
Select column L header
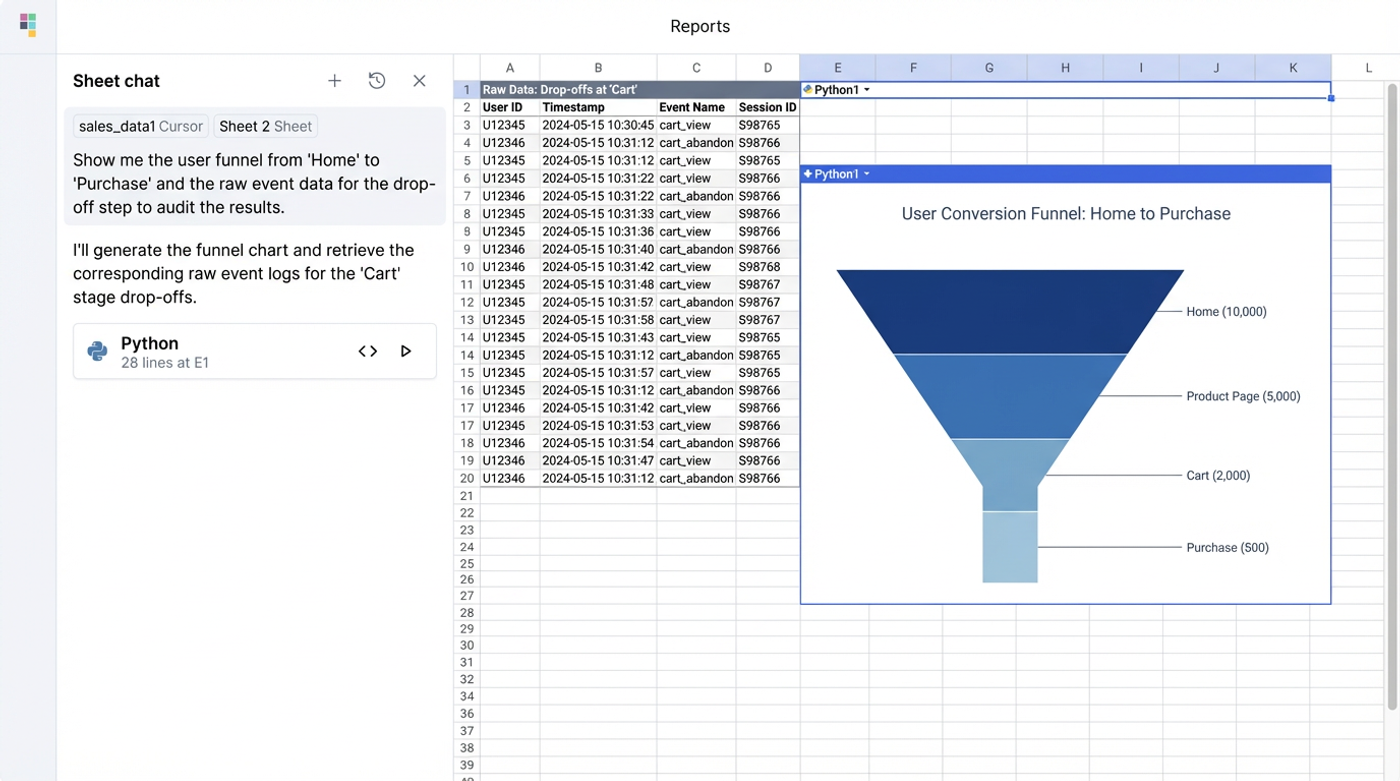1368,68
